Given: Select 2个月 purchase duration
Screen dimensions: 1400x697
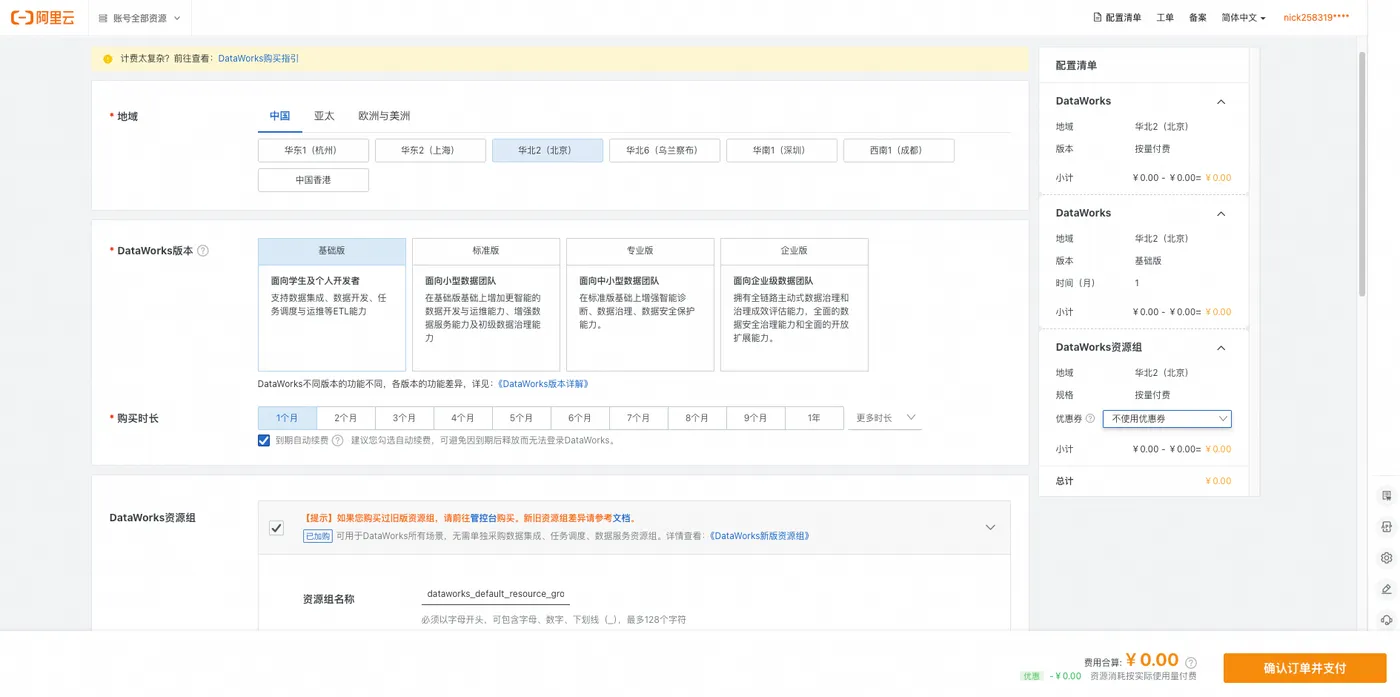Looking at the screenshot, I should pos(346,418).
